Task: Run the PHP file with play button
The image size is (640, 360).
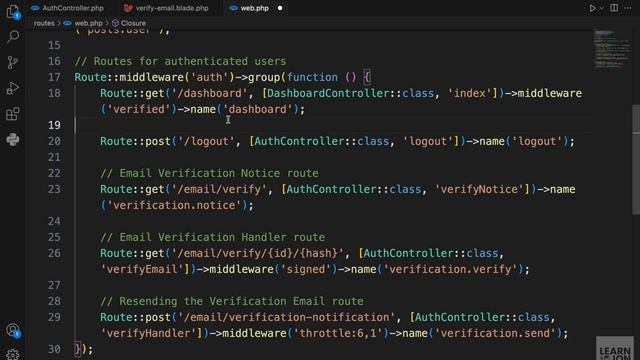Action: pyautogui.click(x=592, y=8)
